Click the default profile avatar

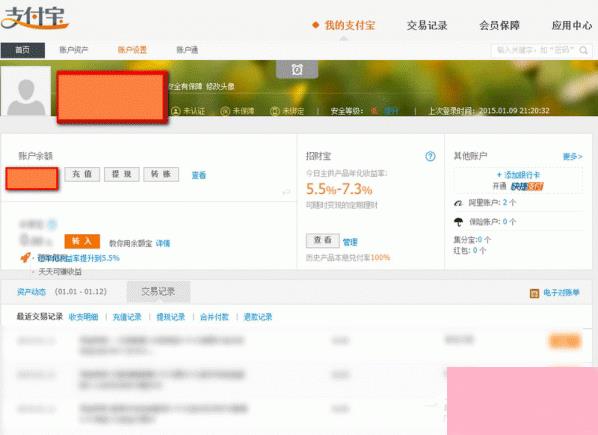[x=26, y=91]
